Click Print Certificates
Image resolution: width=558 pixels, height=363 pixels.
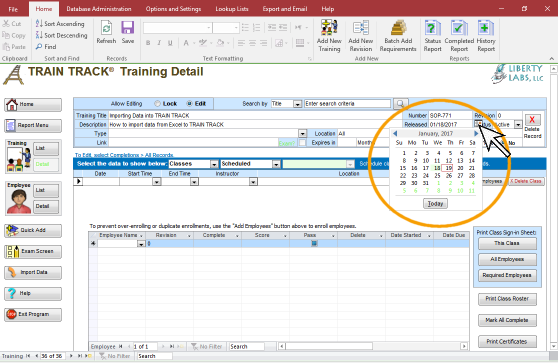click(507, 342)
